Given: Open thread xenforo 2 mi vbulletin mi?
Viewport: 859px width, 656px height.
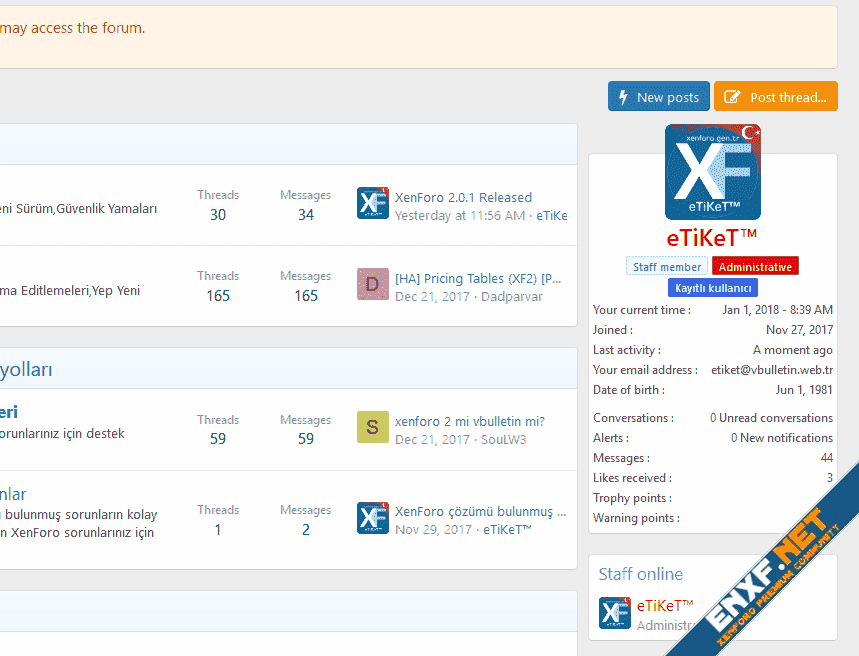Looking at the screenshot, I should [x=469, y=421].
